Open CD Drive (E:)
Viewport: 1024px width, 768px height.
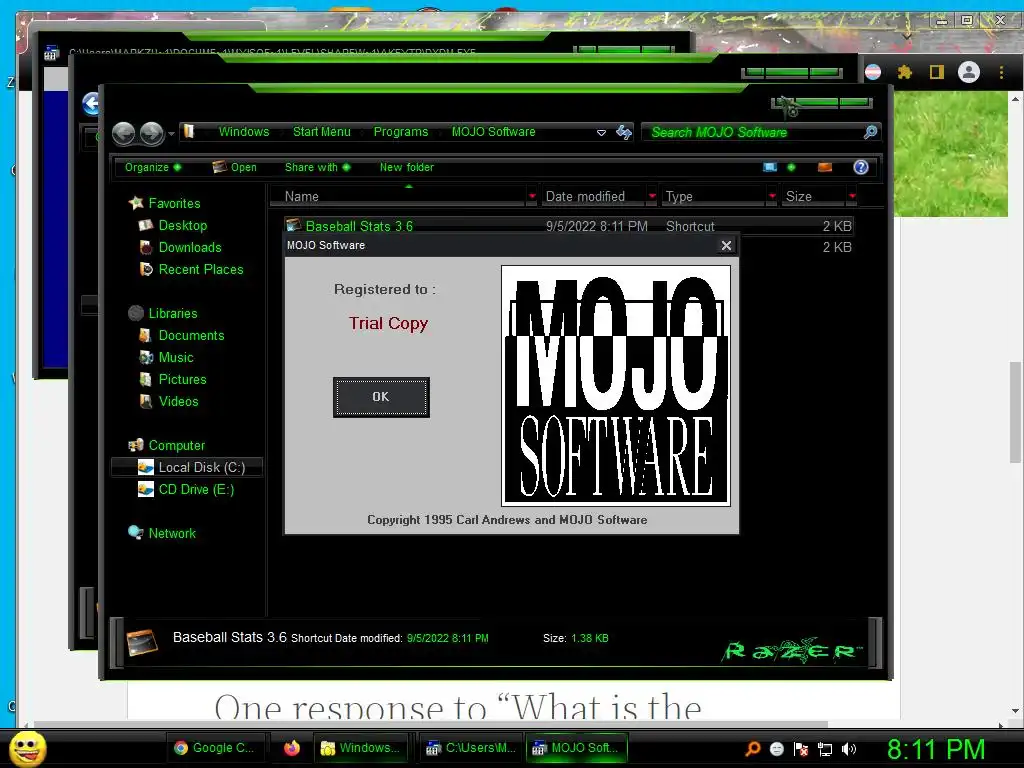tap(196, 489)
